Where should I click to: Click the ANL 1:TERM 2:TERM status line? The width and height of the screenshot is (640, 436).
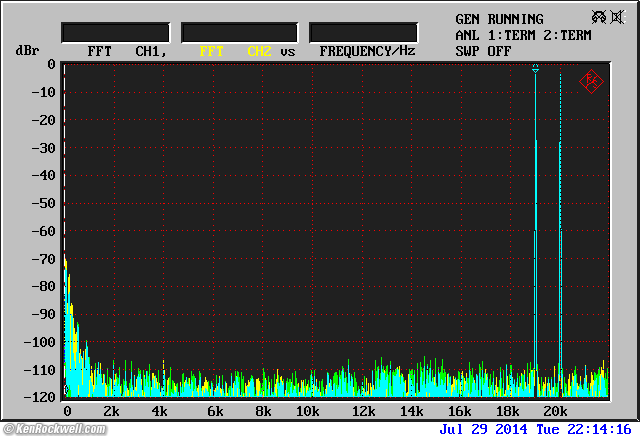pyautogui.click(x=523, y=36)
